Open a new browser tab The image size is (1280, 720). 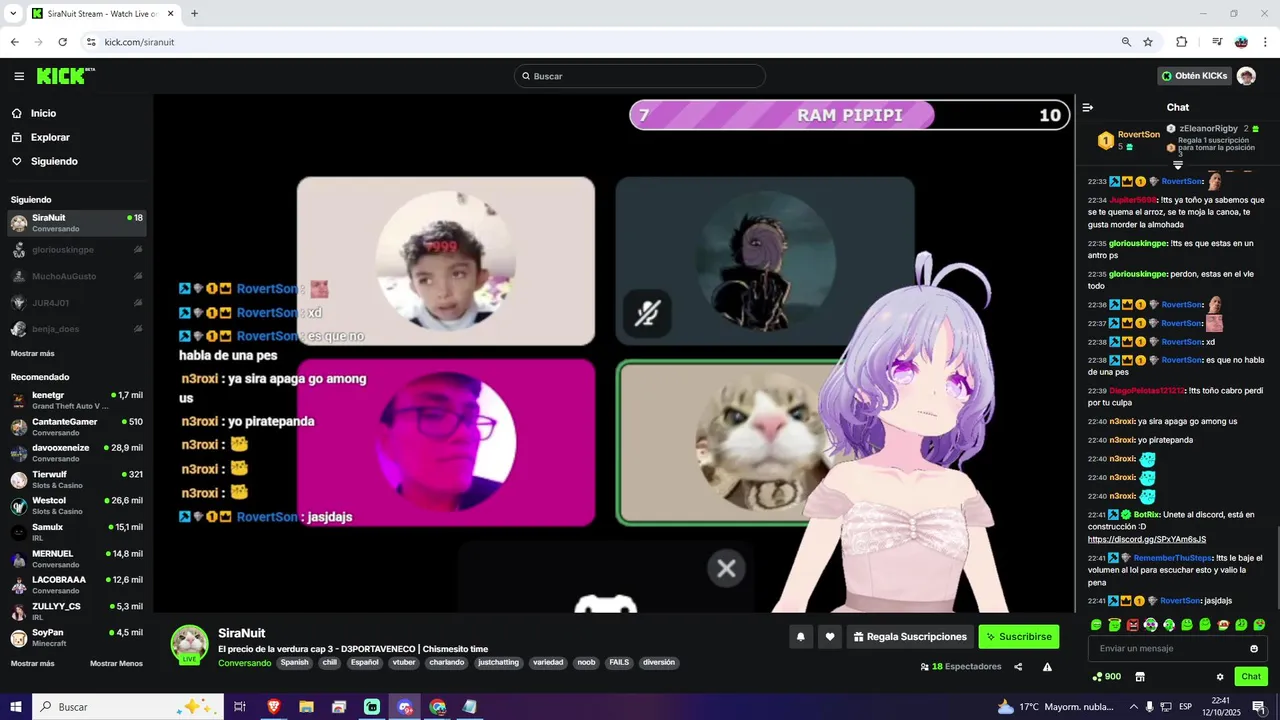click(194, 14)
